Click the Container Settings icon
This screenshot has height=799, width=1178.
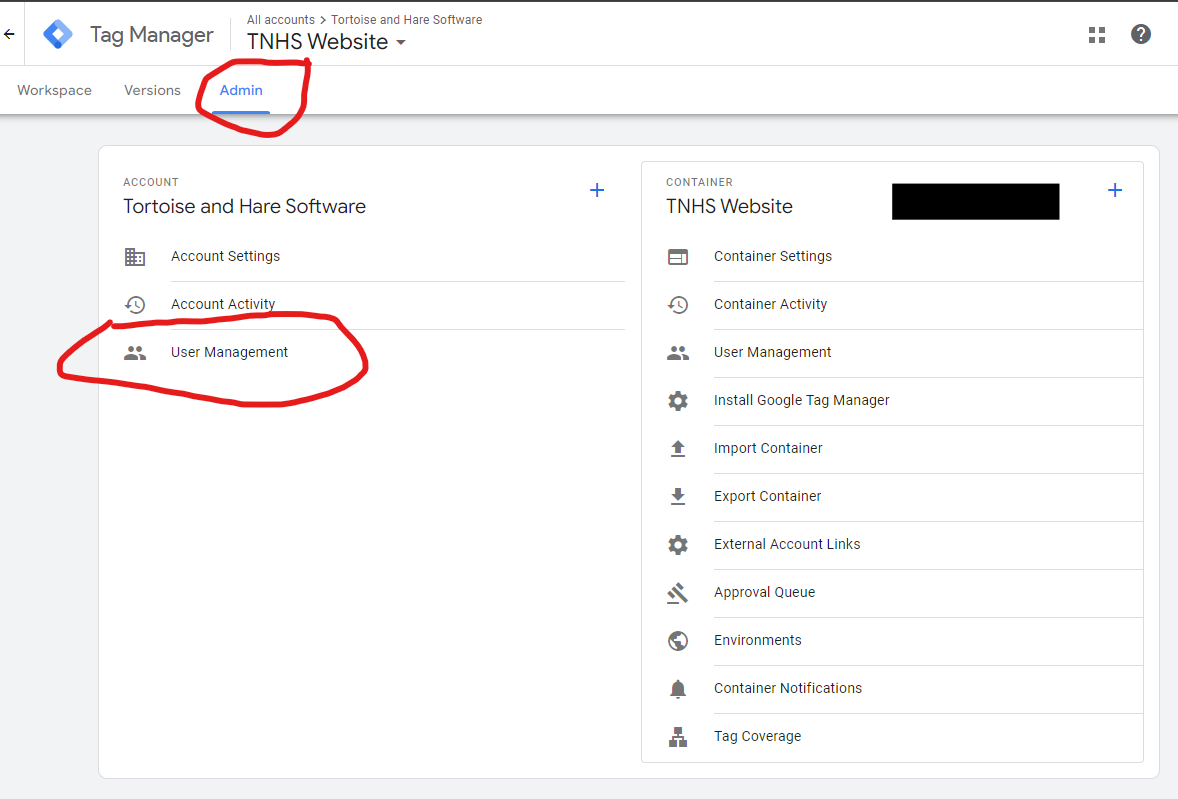coord(679,256)
